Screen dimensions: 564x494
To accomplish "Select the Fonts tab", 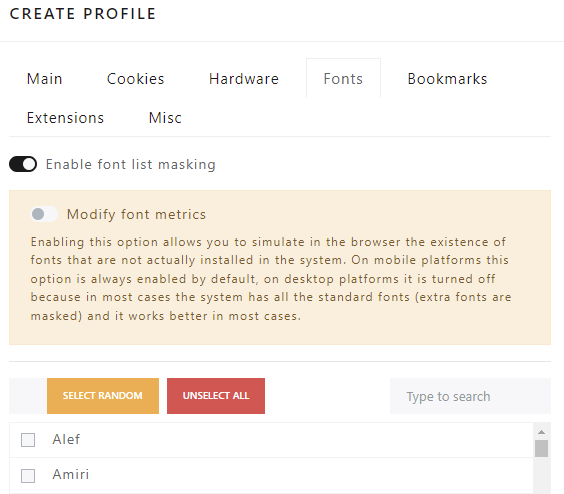I will click(x=343, y=79).
